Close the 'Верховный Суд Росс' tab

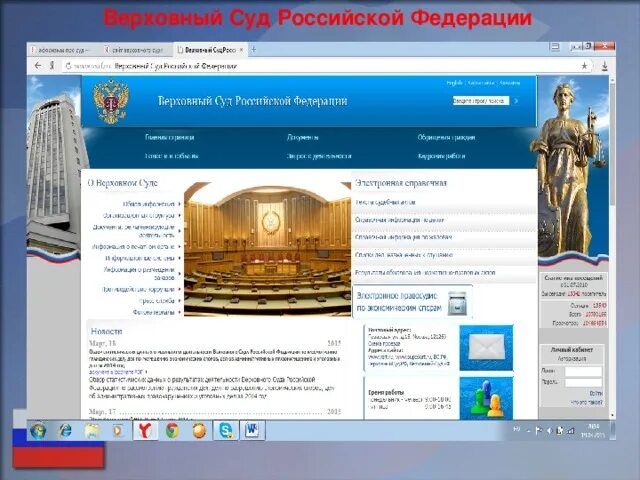pyautogui.click(x=241, y=50)
